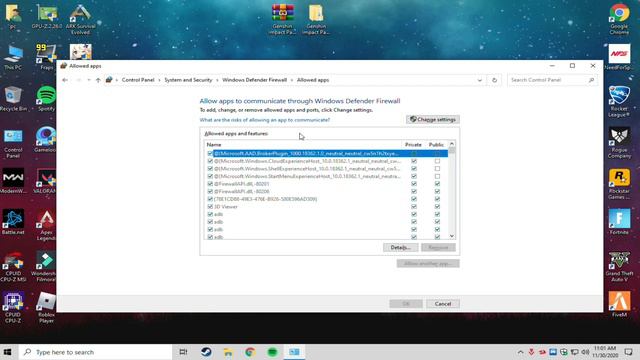The width and height of the screenshot is (640, 360).
Task: Open the Modern Warfare desktop shortcut
Action: [x=13, y=181]
